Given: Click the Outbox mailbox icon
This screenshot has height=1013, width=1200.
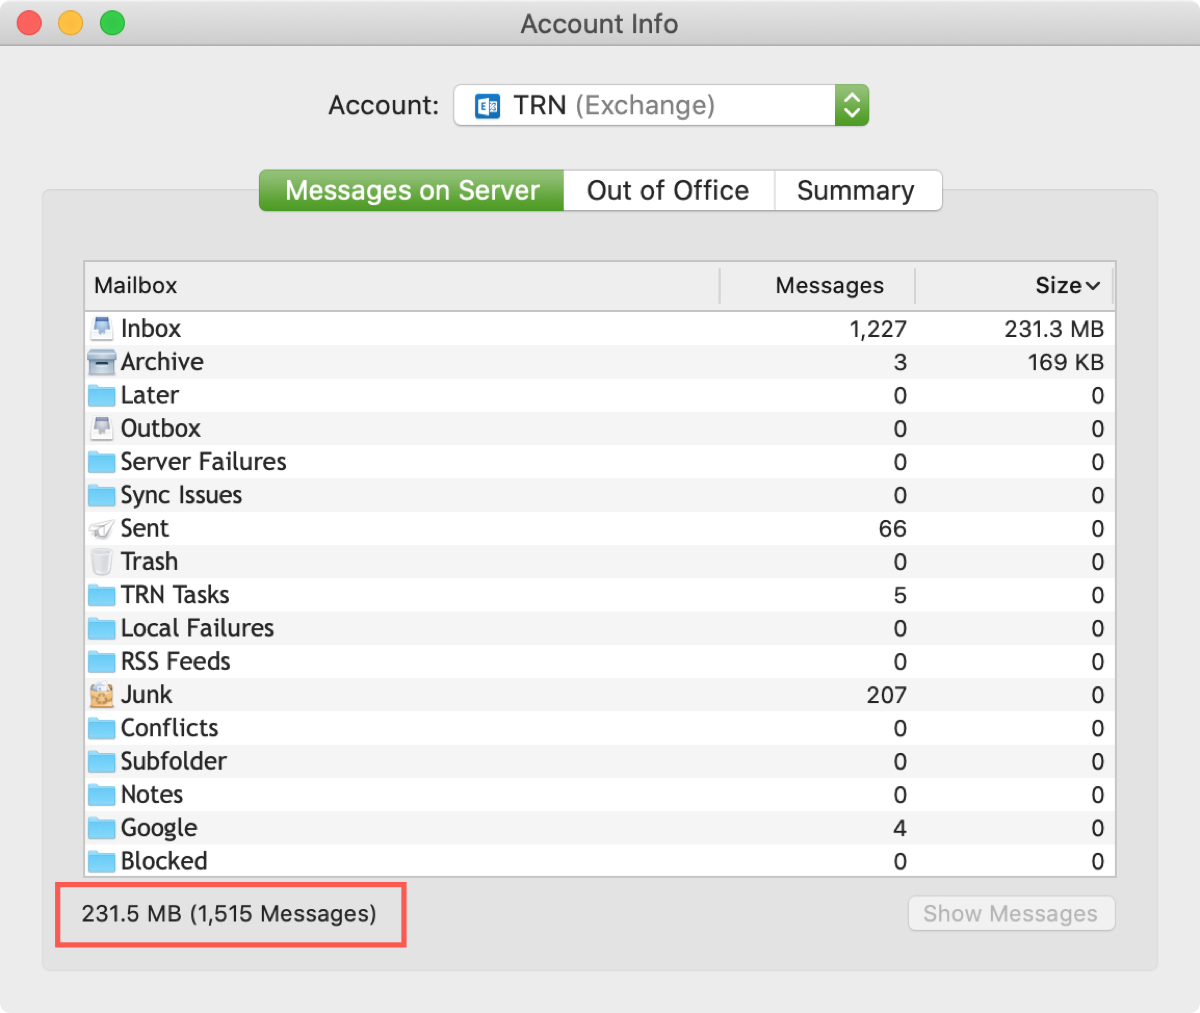Looking at the screenshot, I should pyautogui.click(x=101, y=427).
